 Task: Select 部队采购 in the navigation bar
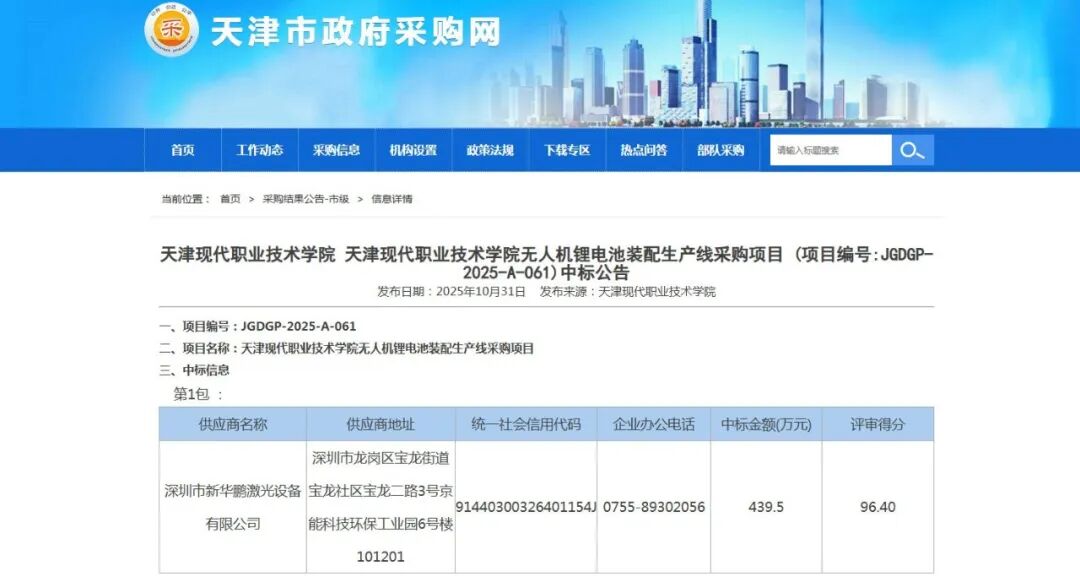tap(721, 150)
